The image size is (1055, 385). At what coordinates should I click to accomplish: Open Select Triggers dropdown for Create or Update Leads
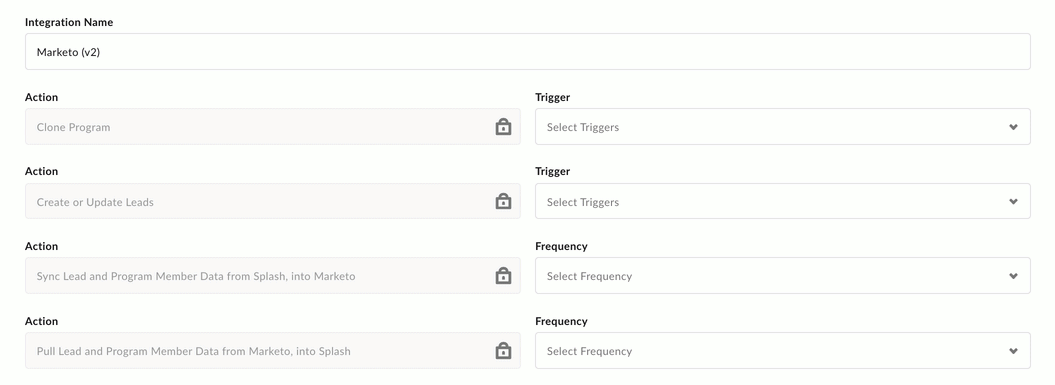coord(783,201)
